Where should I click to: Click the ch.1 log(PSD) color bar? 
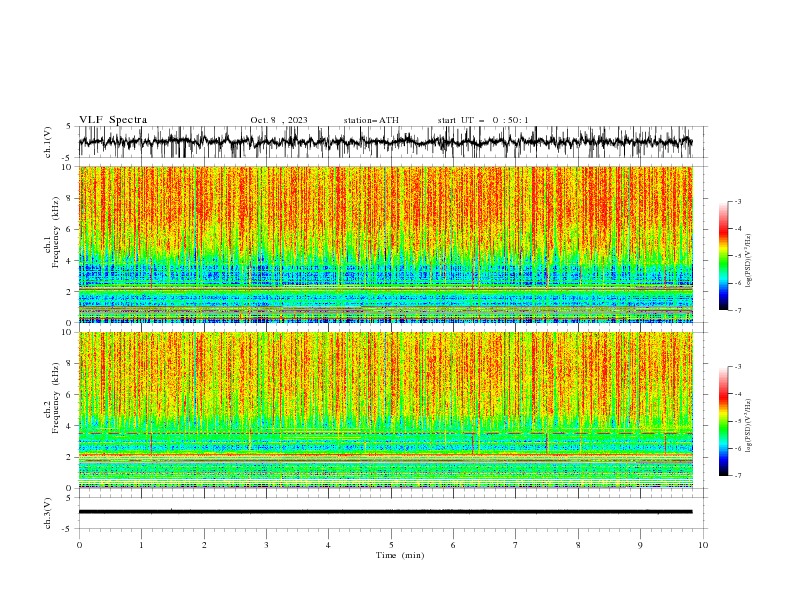724,256
